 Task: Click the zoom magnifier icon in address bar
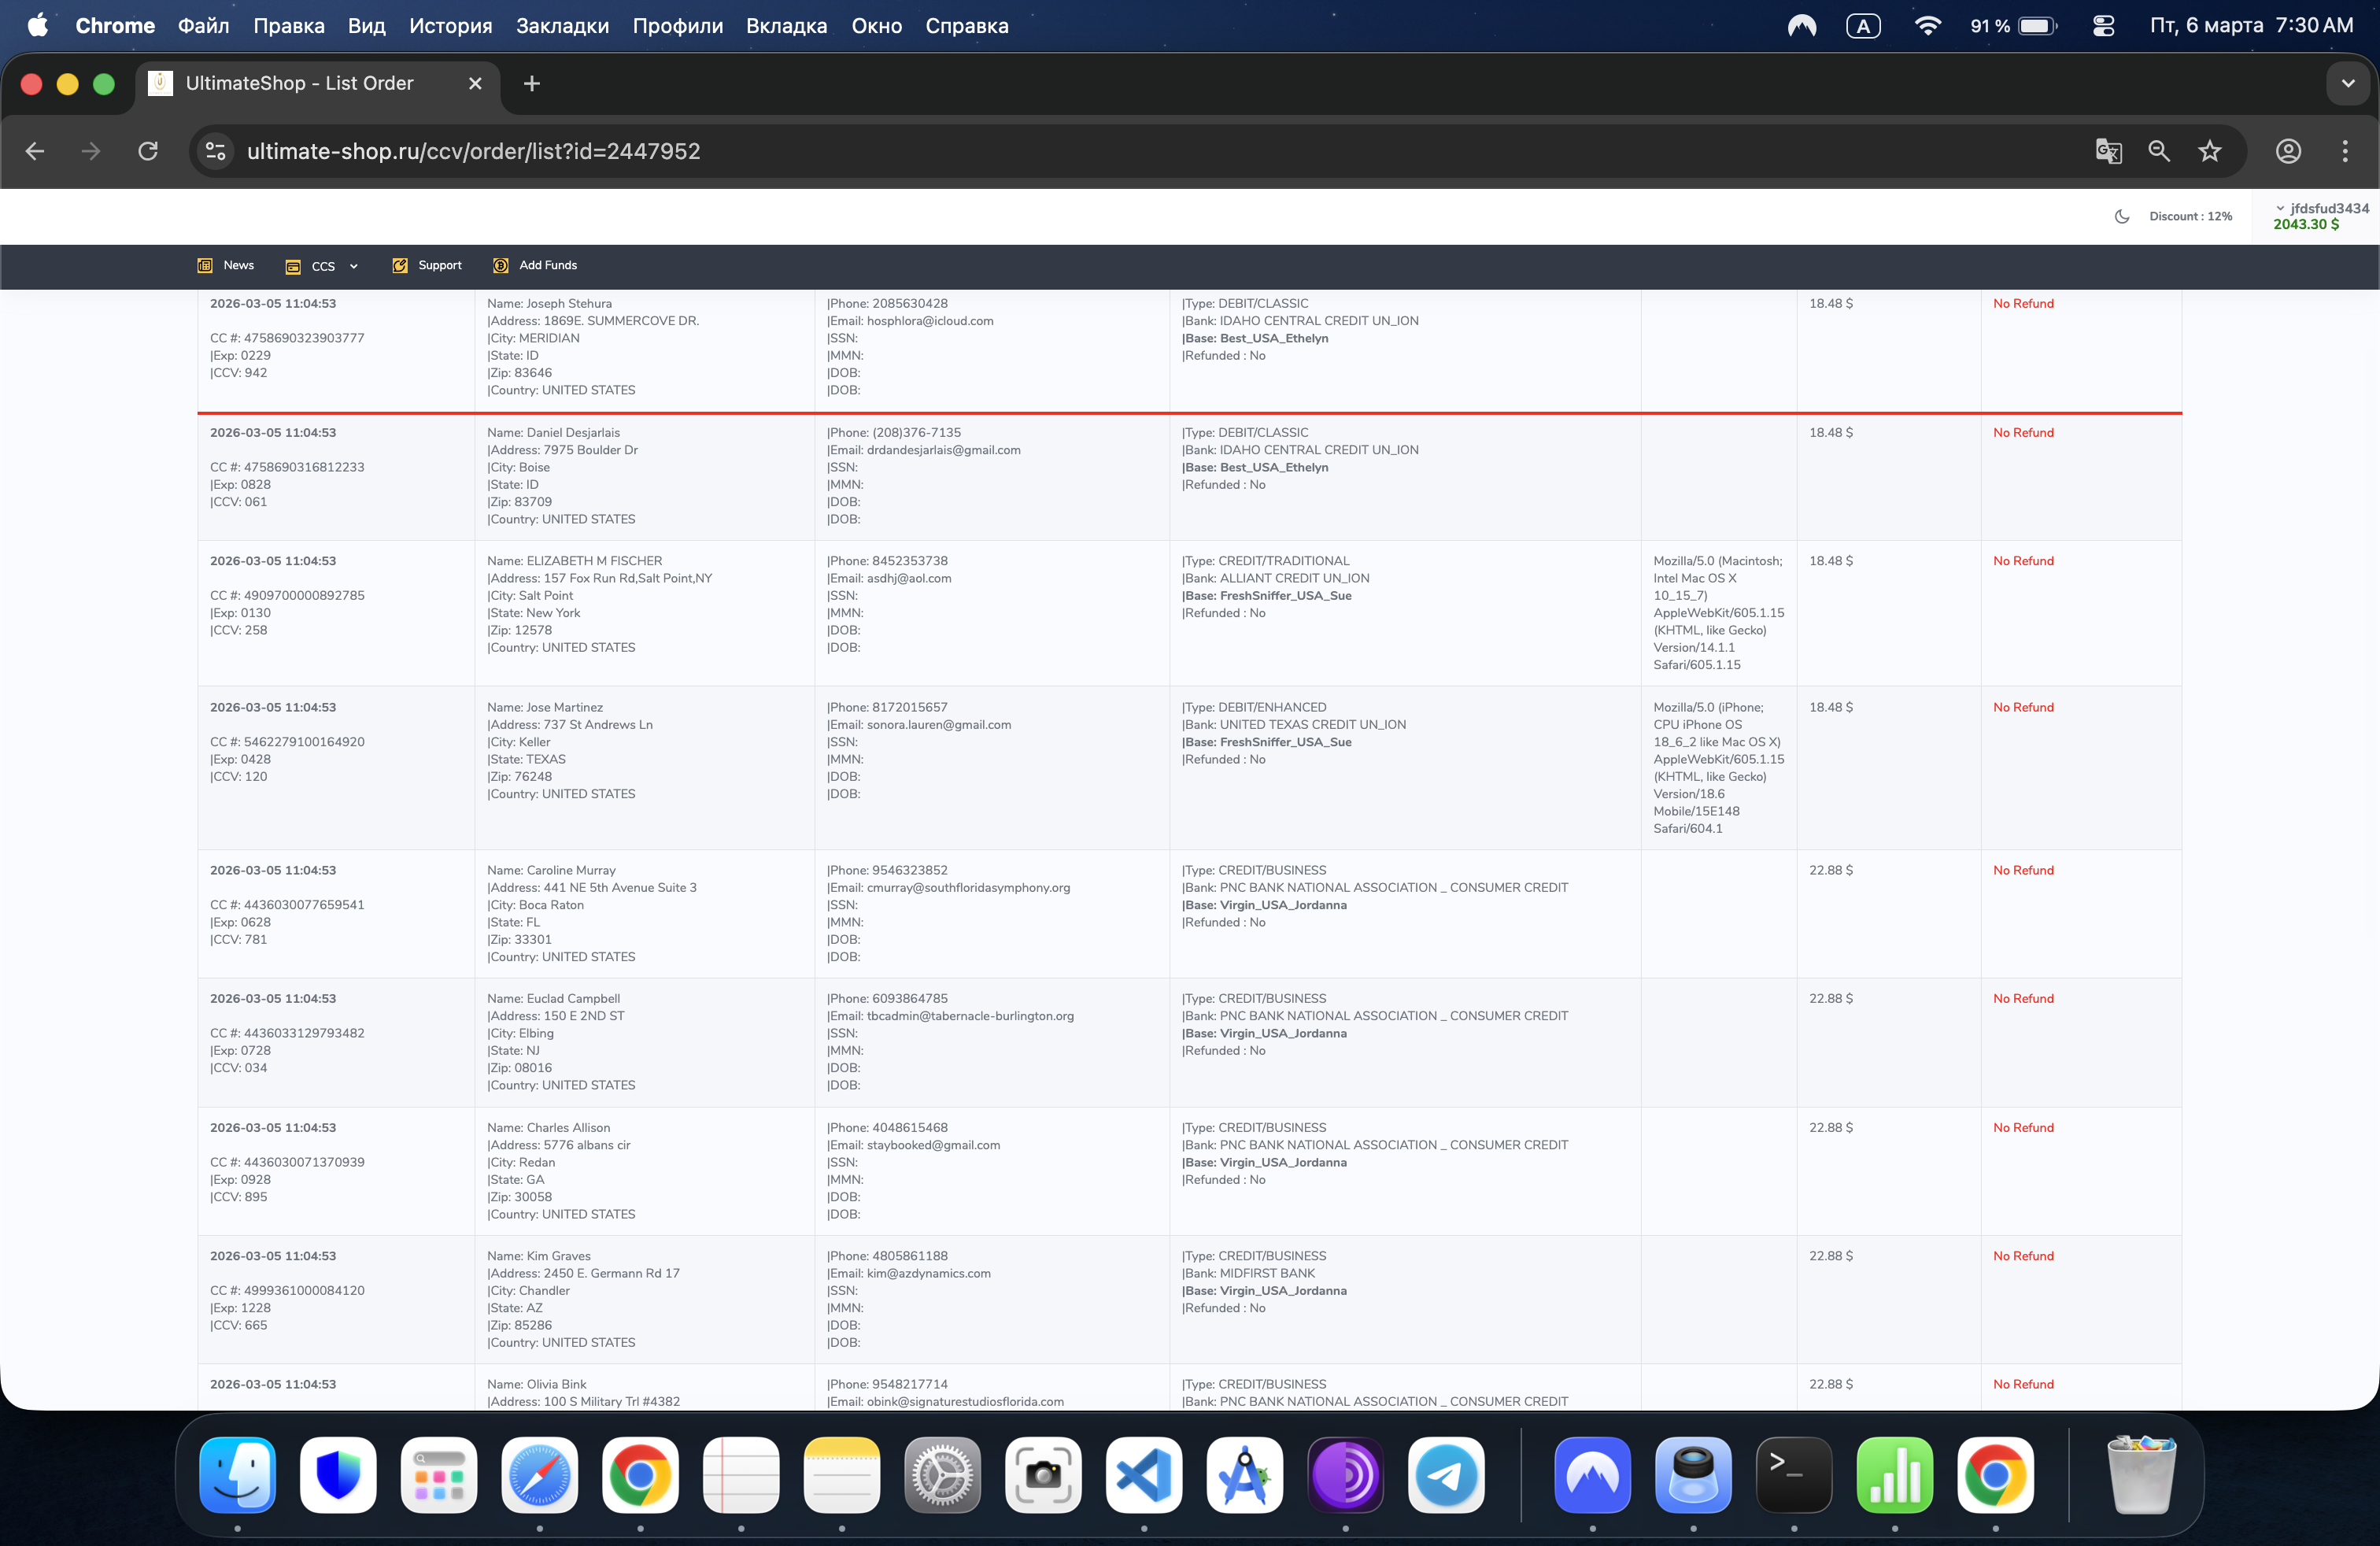coord(2158,151)
